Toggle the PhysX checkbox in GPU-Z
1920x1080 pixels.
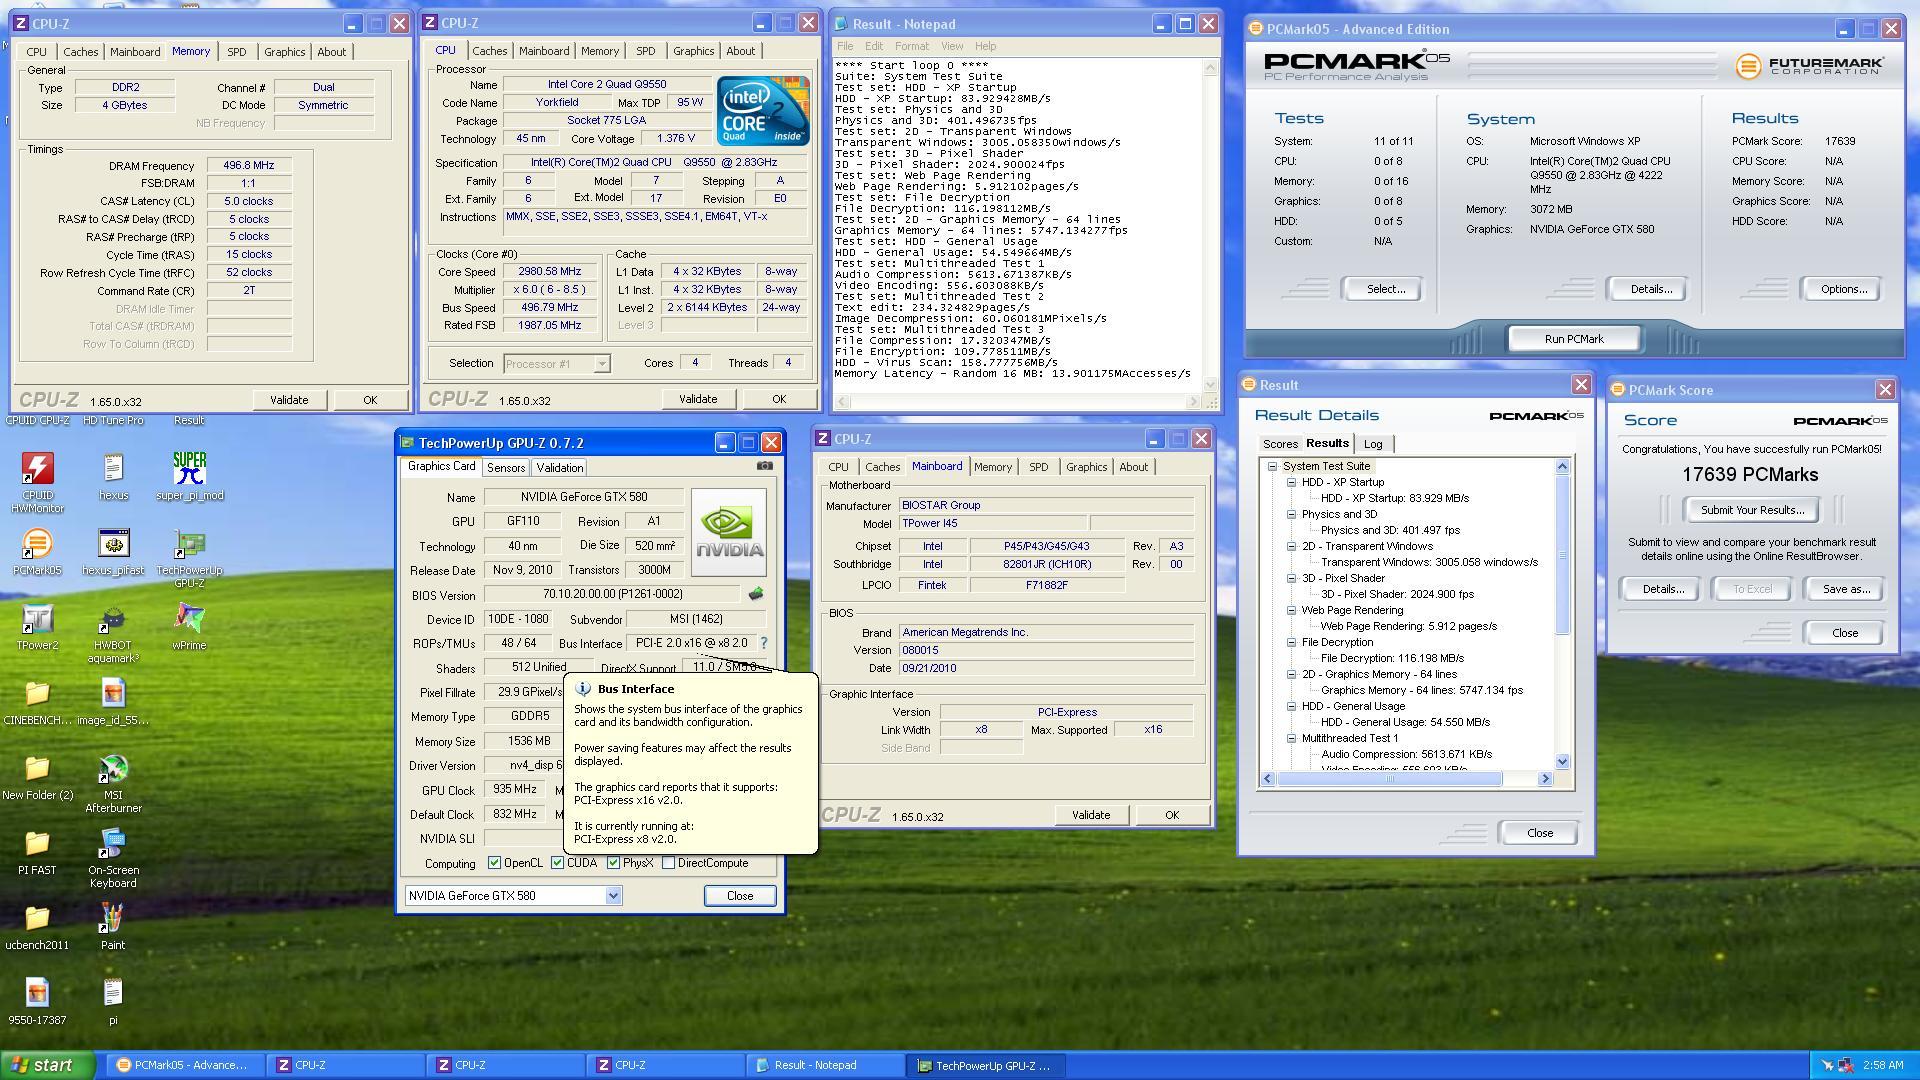pyautogui.click(x=613, y=863)
